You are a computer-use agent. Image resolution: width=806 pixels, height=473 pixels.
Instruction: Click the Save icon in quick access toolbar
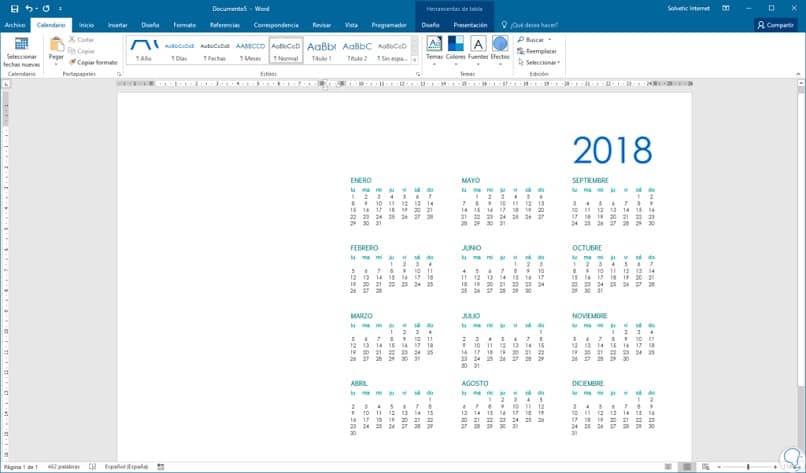coord(14,9)
